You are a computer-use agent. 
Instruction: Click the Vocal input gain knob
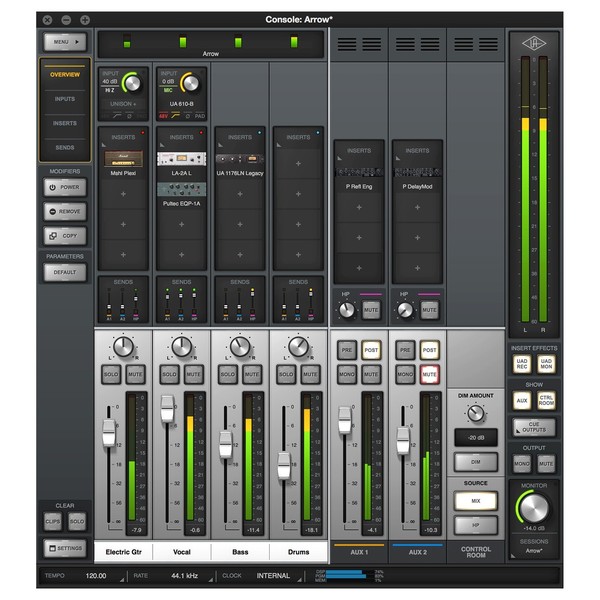(x=191, y=83)
